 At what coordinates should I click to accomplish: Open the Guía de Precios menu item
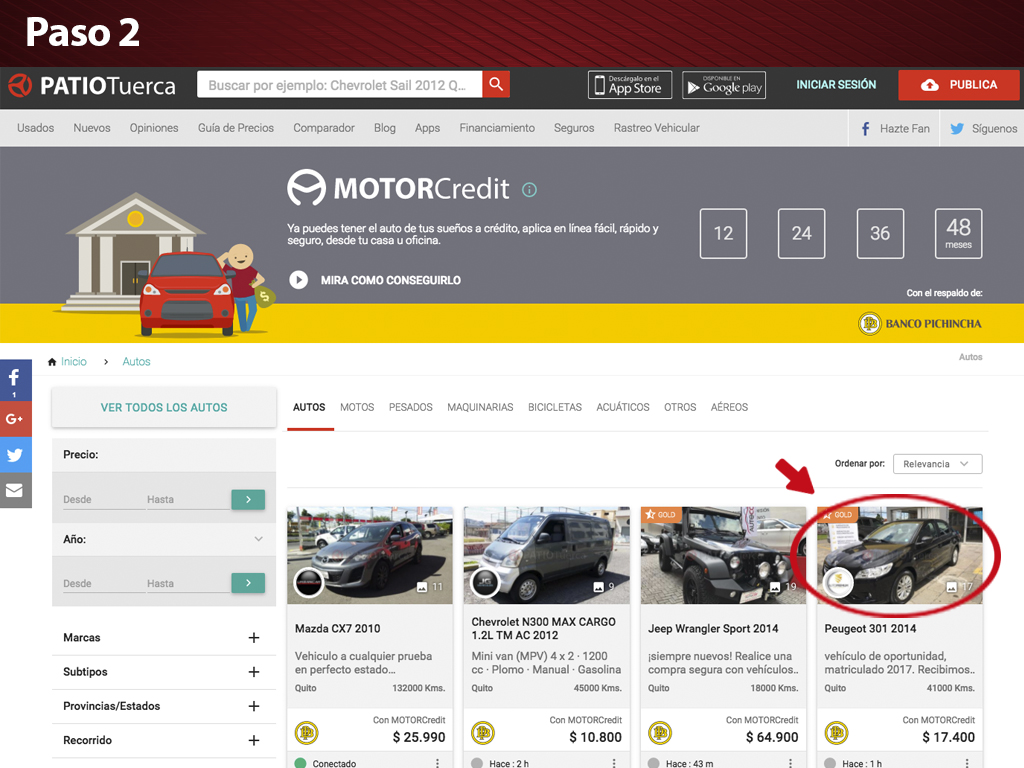tap(236, 128)
